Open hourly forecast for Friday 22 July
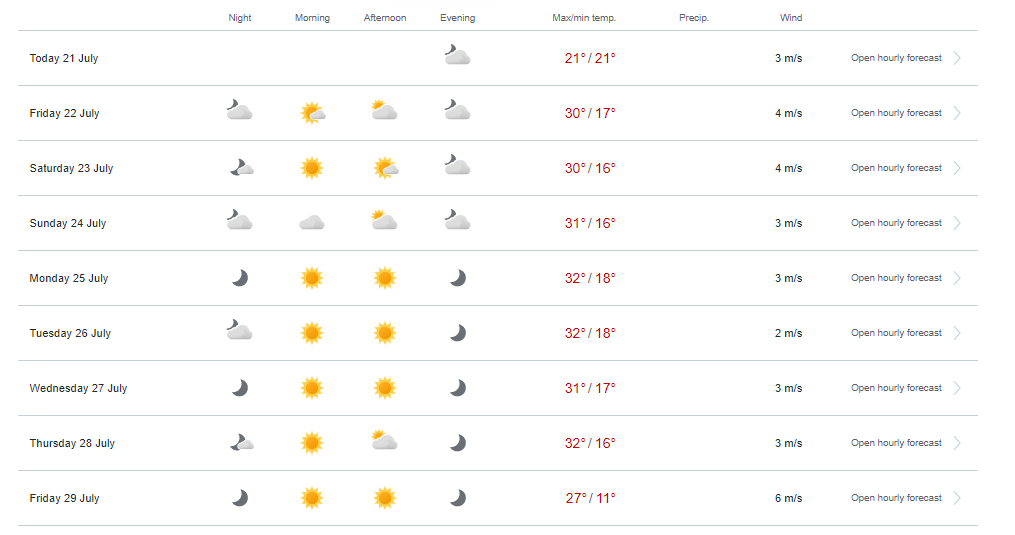1015x535 pixels. 896,113
